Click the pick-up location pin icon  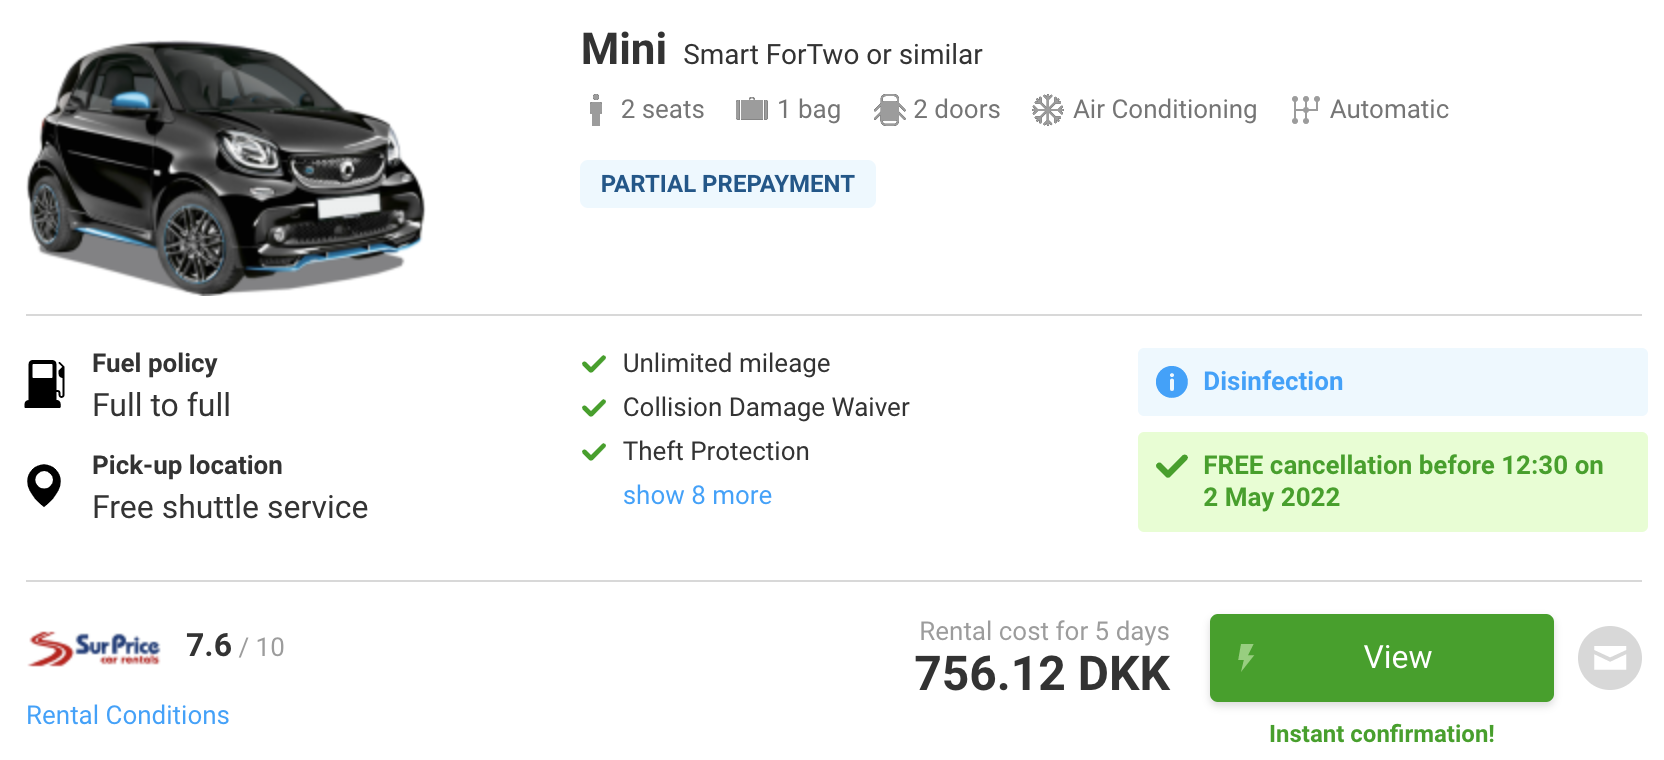click(x=44, y=486)
